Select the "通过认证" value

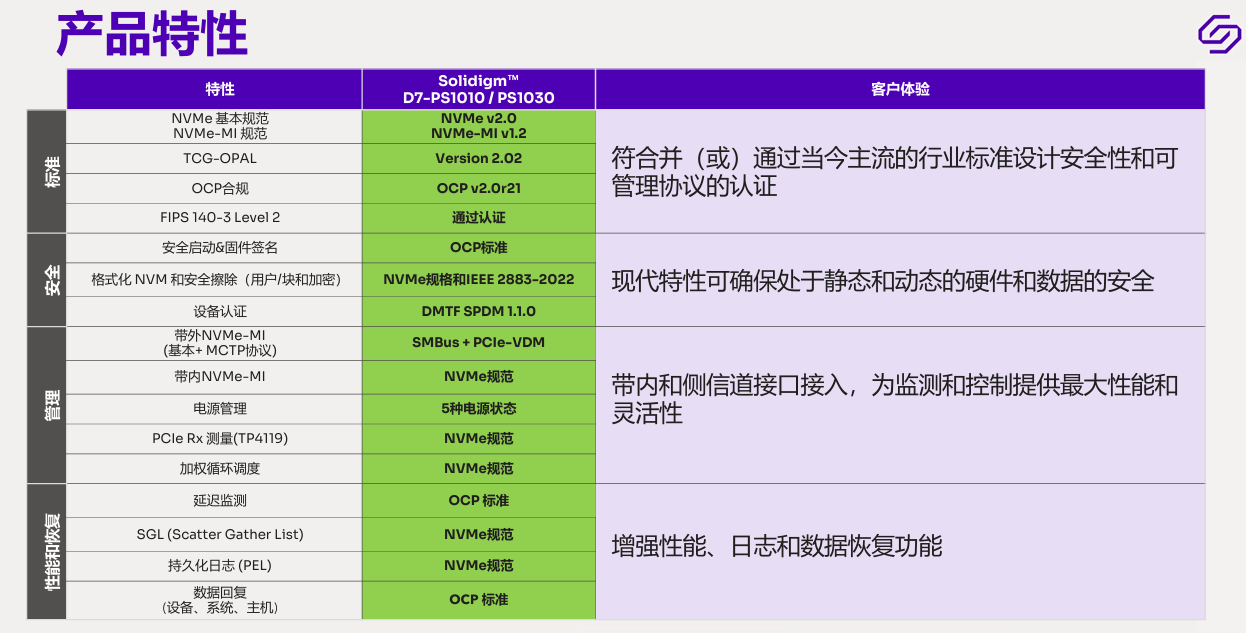pyautogui.click(x=478, y=218)
